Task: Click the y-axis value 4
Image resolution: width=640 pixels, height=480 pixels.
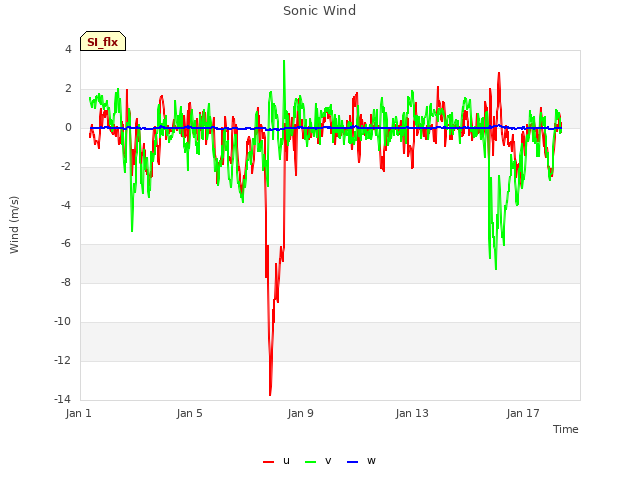Action: (68, 49)
